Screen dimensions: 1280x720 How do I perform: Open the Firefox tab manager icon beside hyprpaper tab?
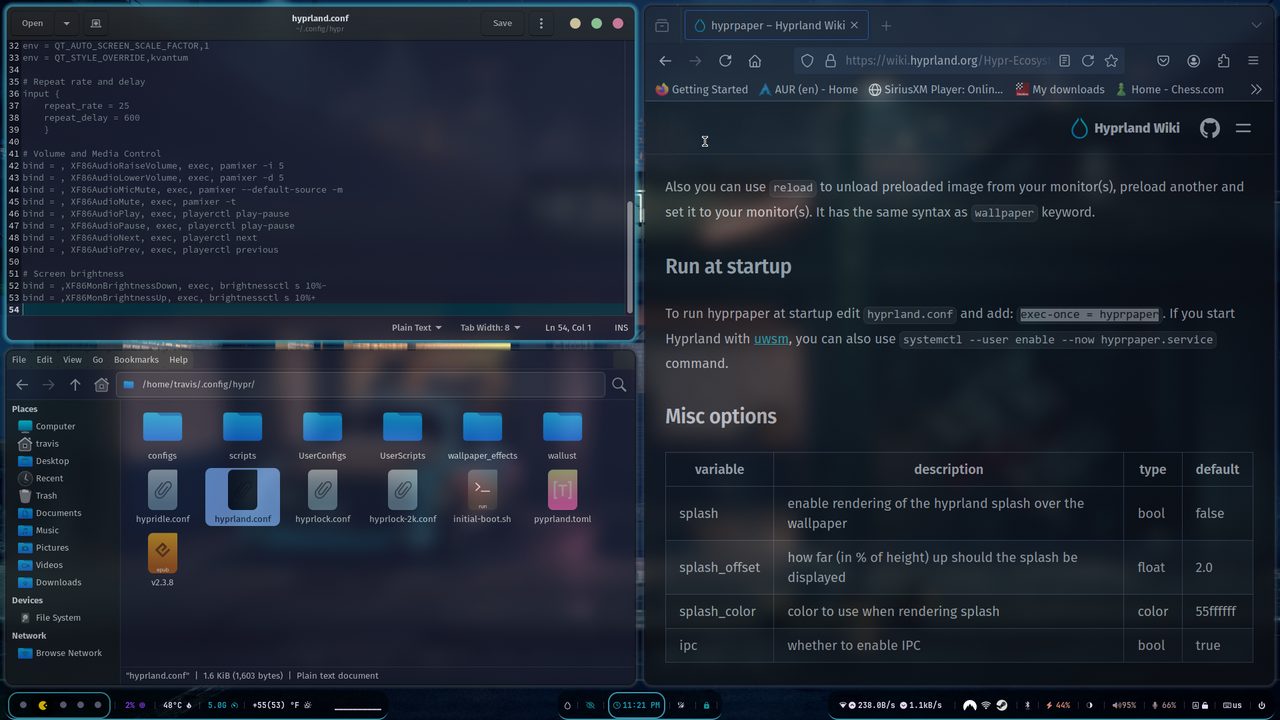(x=662, y=25)
